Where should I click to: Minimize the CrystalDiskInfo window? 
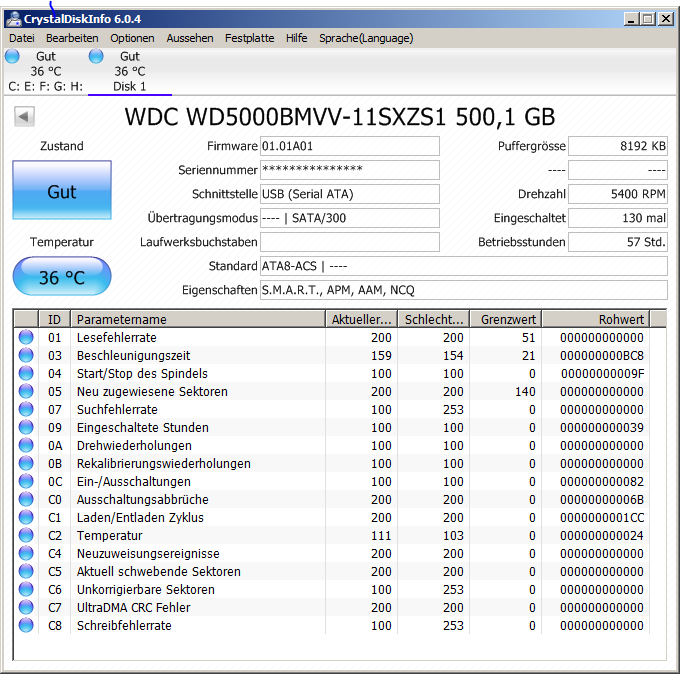coord(631,19)
